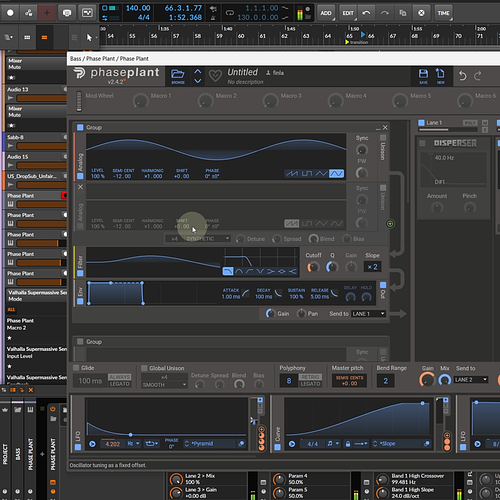Click the record button in the transport bar
Screen dimensions: 500x500
point(10,13)
